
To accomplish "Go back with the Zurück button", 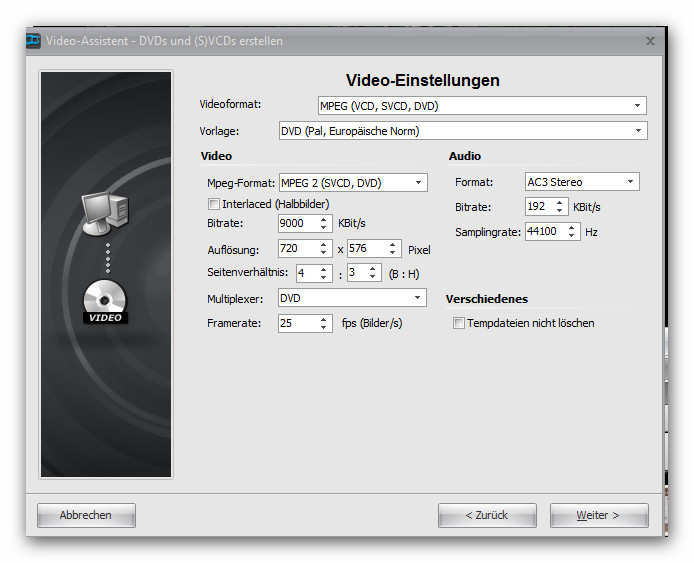I will (486, 515).
